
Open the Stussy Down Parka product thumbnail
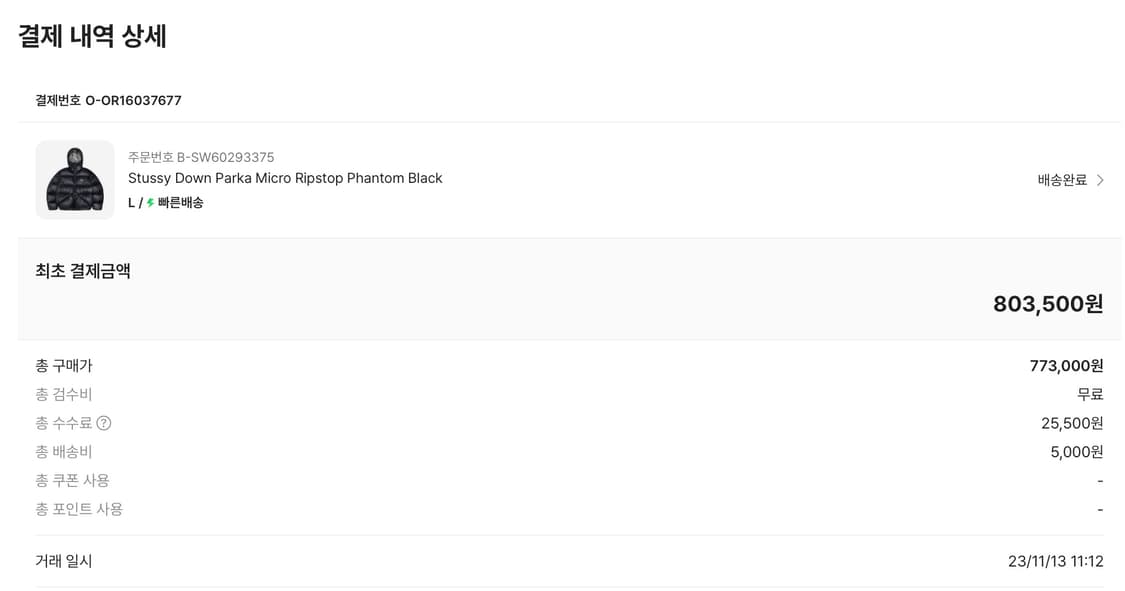(x=75, y=179)
